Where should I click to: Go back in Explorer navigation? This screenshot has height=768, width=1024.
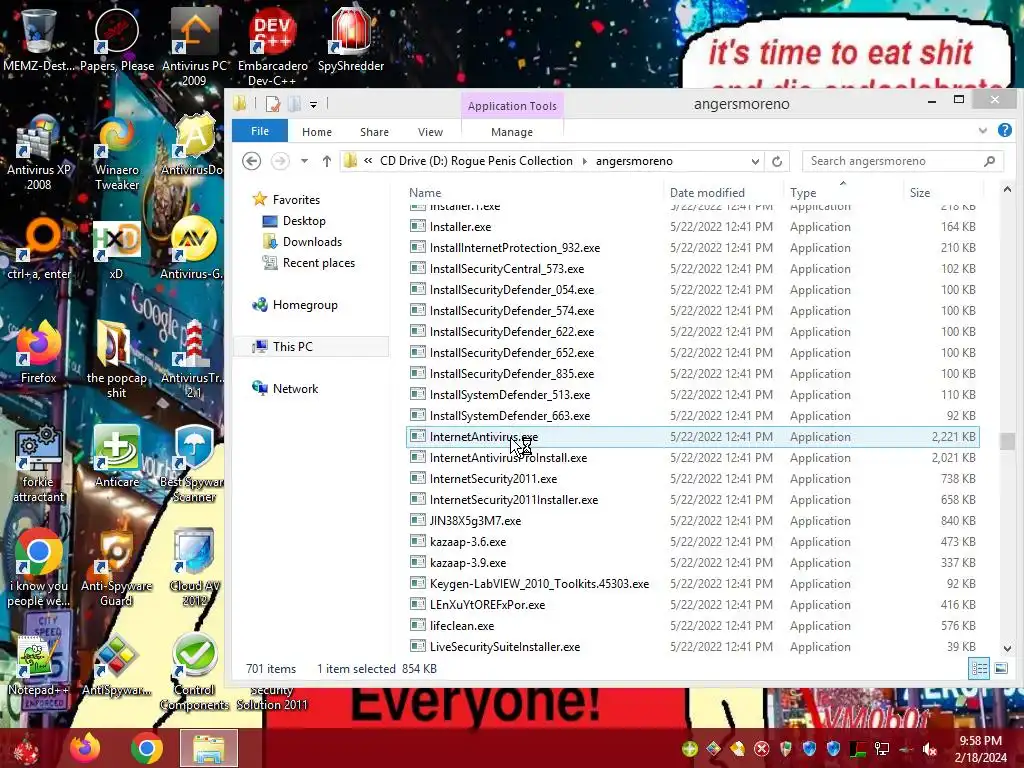coord(251,161)
